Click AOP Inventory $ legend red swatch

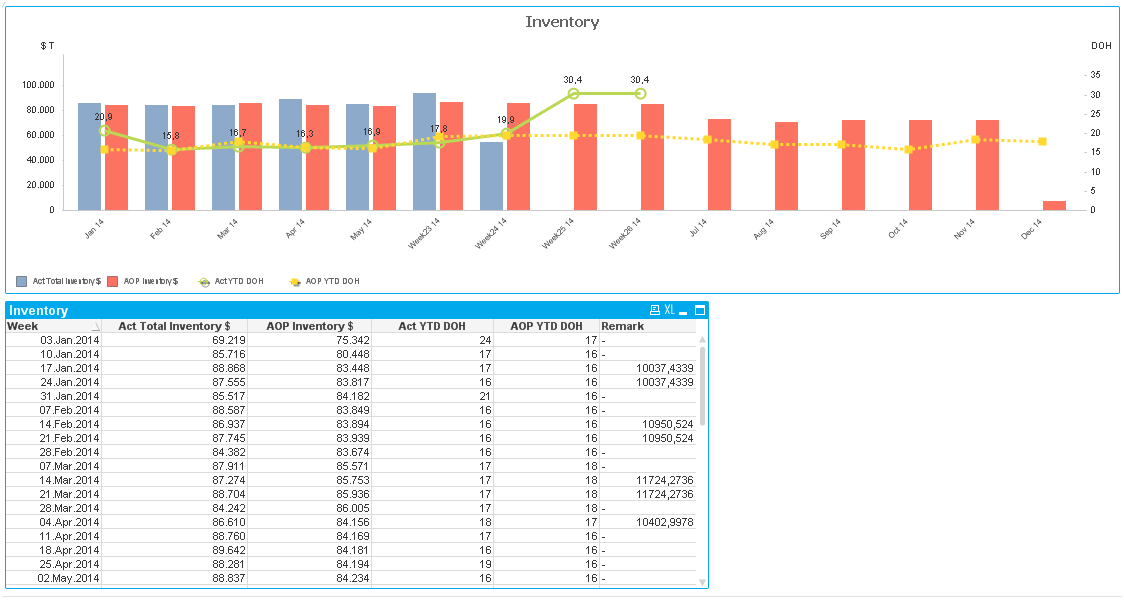[113, 282]
